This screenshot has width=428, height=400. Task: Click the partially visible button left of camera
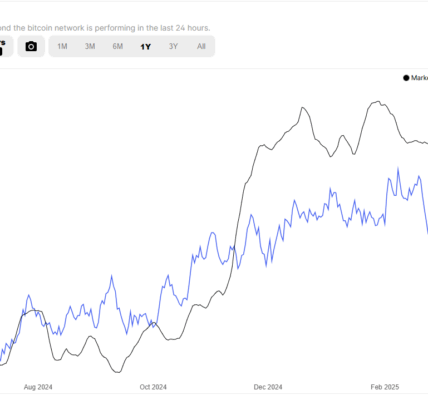(6, 46)
